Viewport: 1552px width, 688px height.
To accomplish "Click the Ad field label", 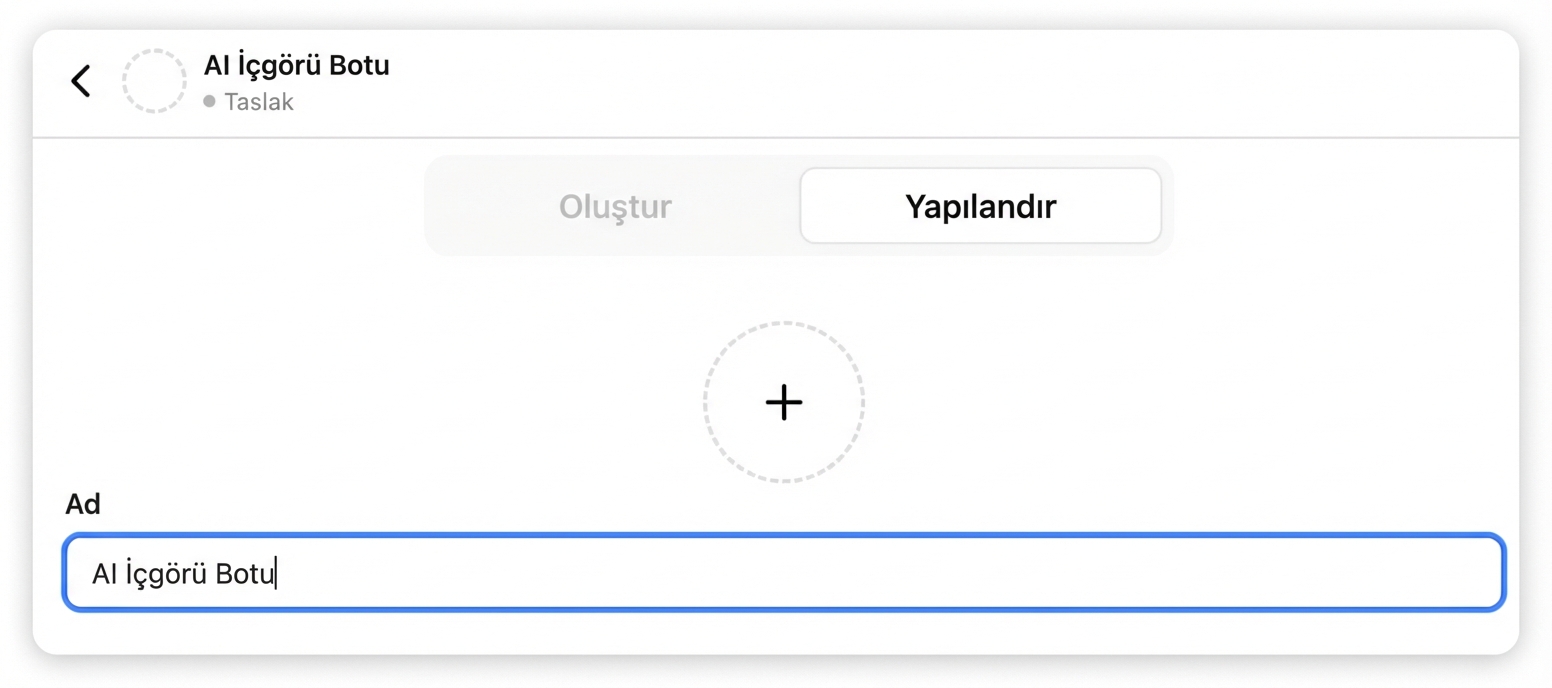I will [83, 504].
